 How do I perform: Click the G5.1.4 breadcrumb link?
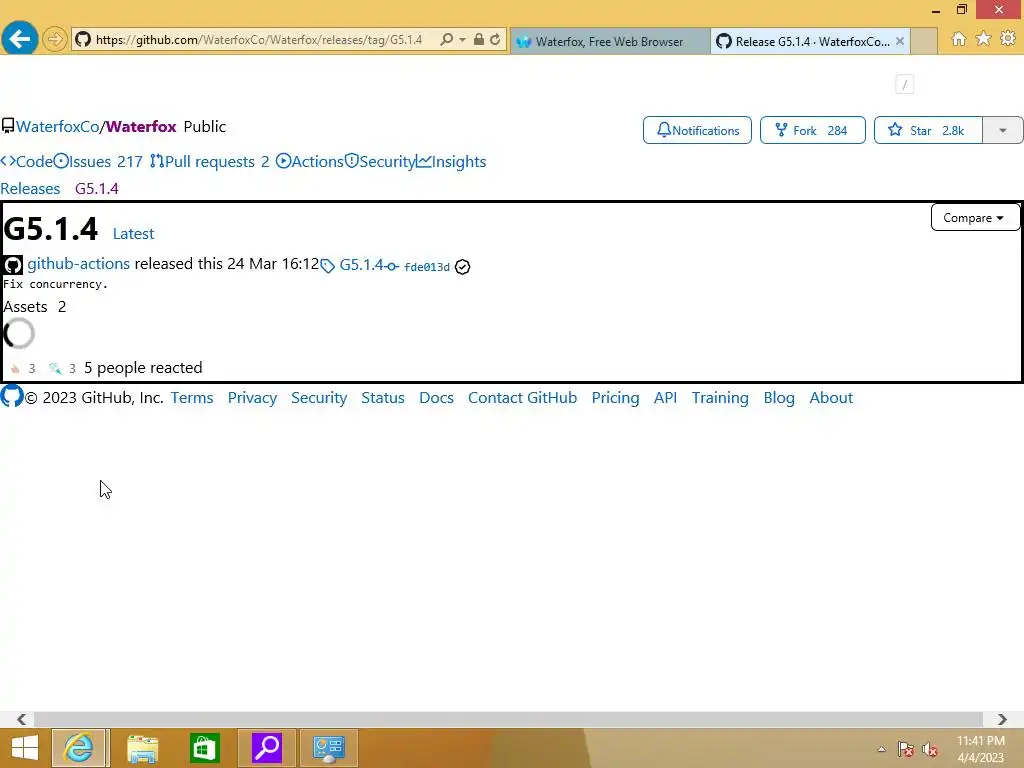97,189
